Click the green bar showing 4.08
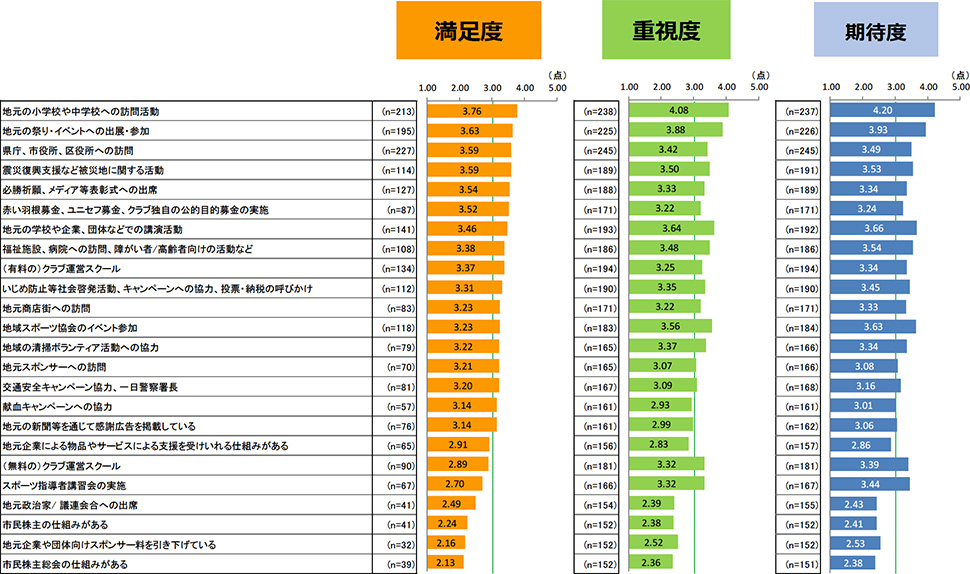The width and height of the screenshot is (970, 574). pos(679,111)
